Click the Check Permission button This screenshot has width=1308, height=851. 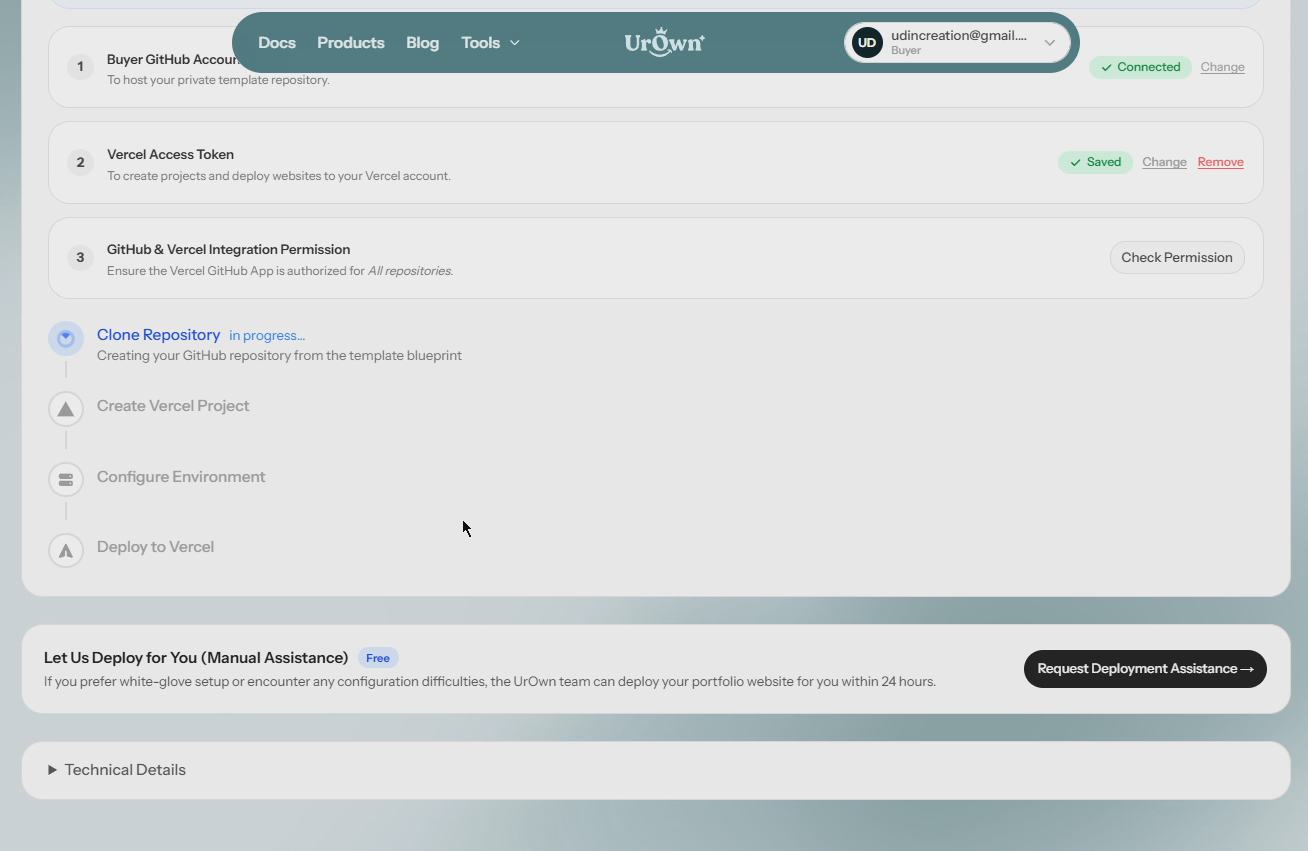(1177, 258)
